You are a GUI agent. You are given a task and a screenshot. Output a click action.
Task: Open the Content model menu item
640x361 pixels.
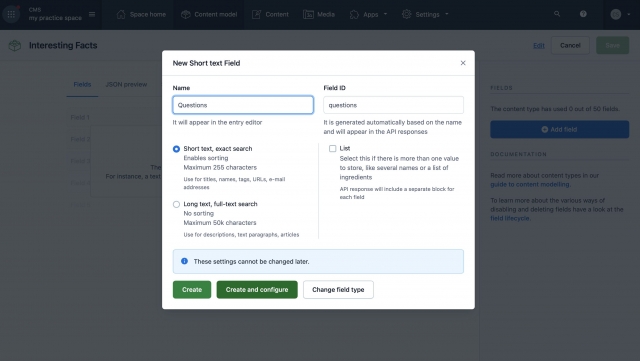[x=209, y=14]
